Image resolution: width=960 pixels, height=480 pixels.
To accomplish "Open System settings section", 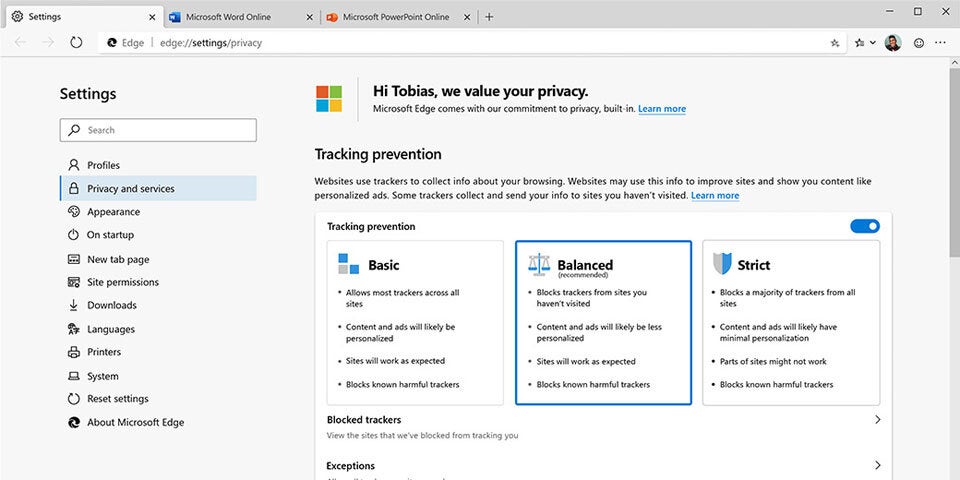I will click(158, 376).
